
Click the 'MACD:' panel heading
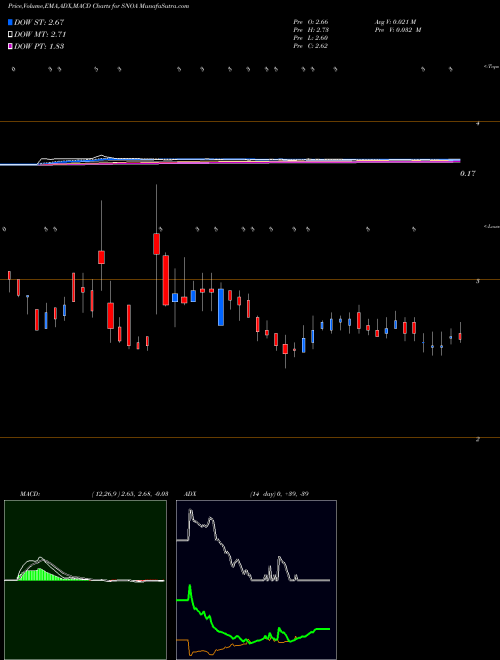click(x=30, y=494)
